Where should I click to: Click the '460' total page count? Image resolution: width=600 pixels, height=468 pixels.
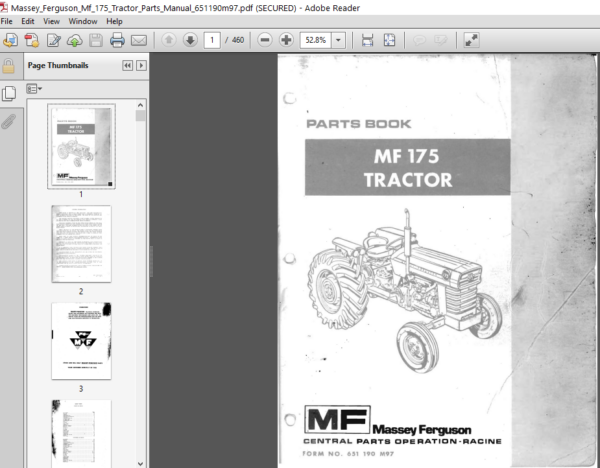point(238,40)
